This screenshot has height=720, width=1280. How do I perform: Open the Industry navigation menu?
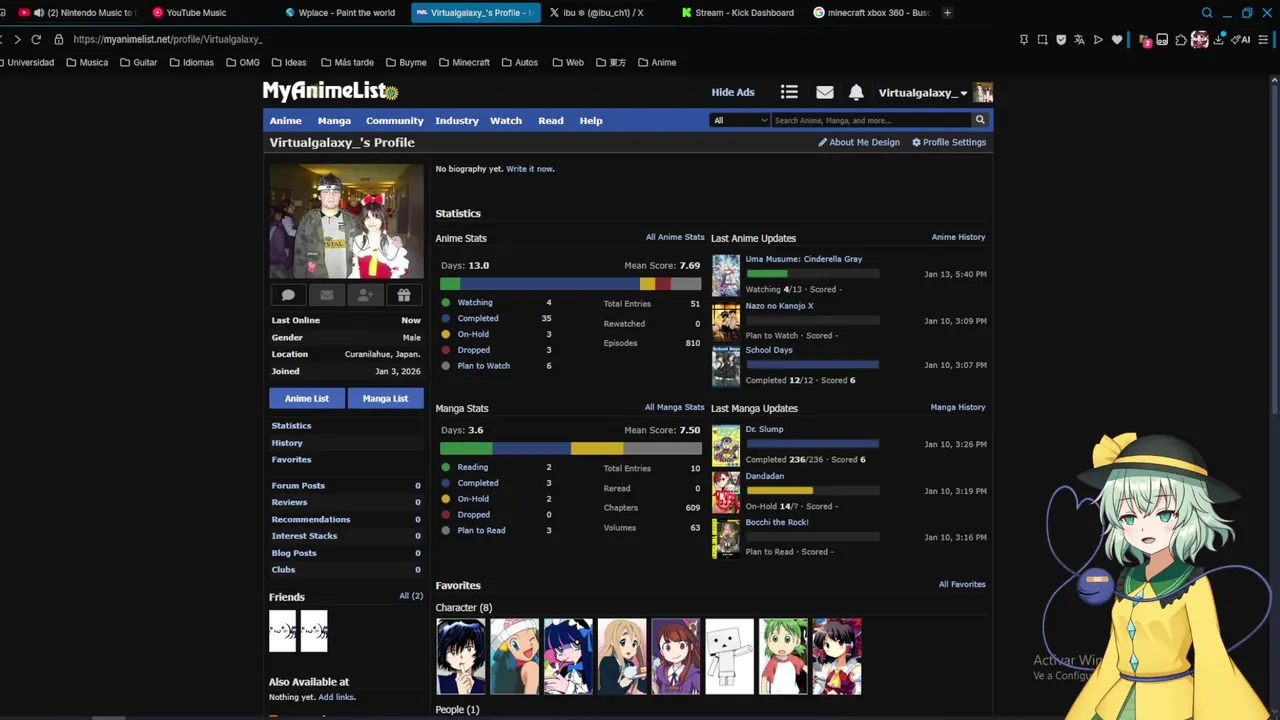click(456, 120)
